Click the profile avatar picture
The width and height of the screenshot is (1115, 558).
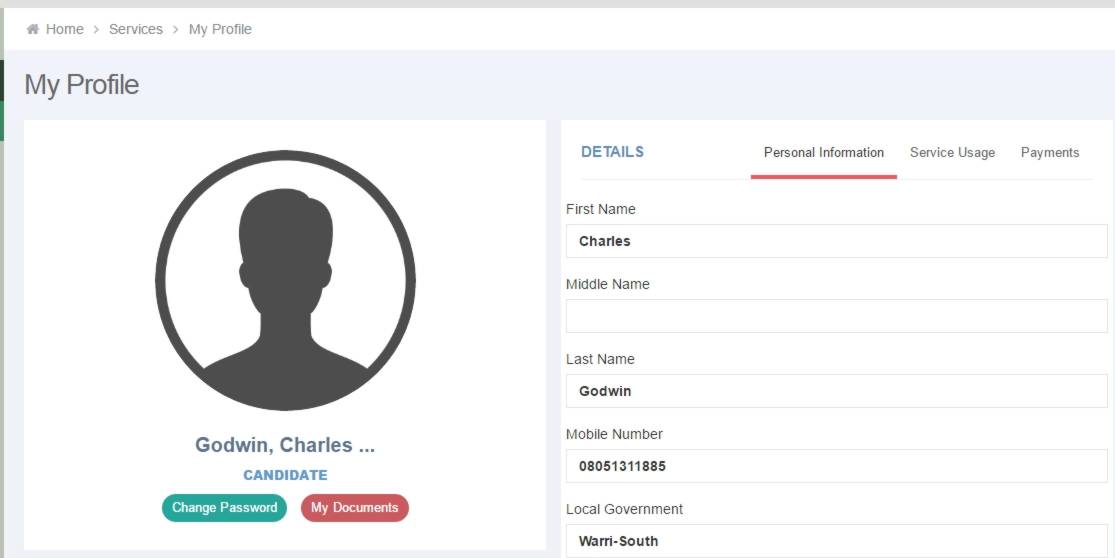pos(285,280)
